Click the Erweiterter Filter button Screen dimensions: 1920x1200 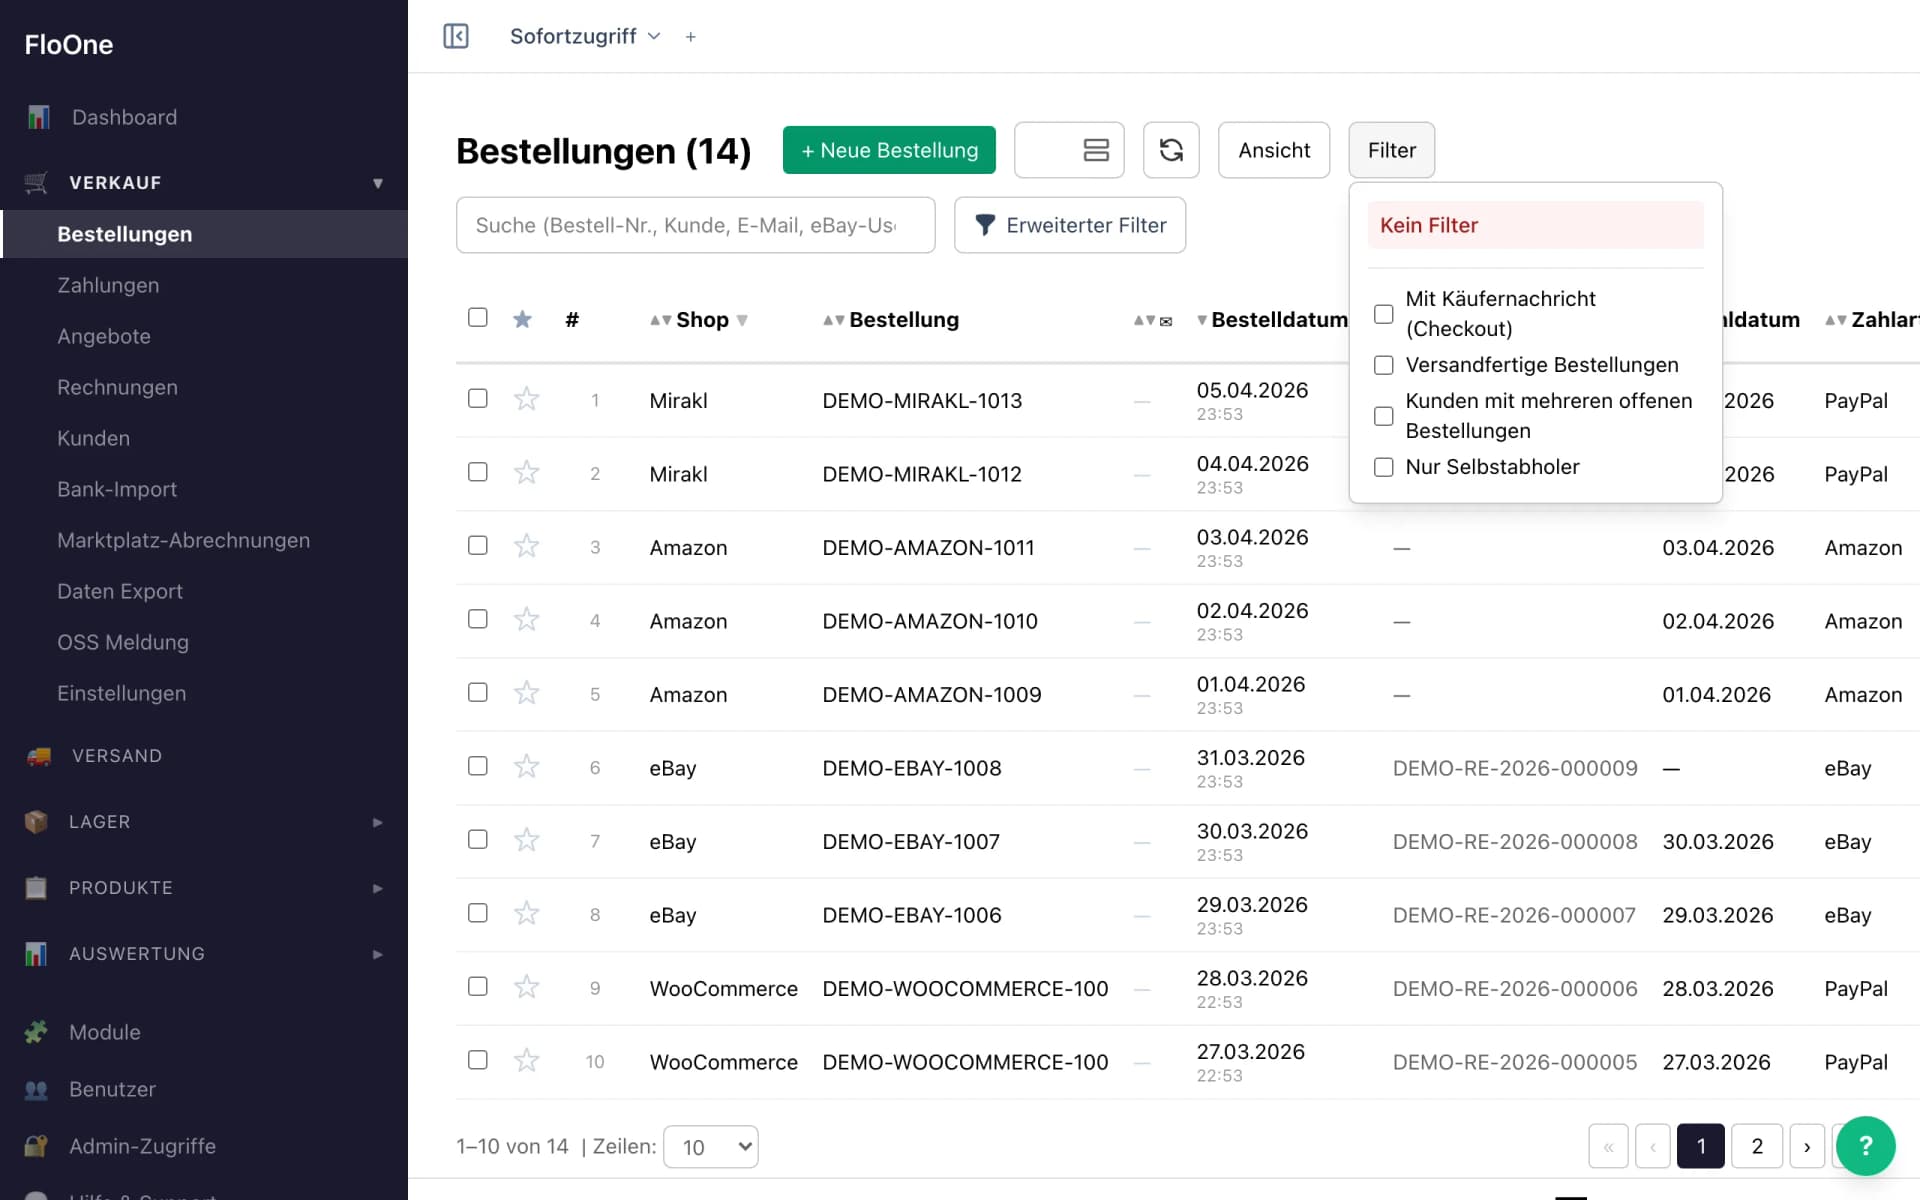point(1070,225)
